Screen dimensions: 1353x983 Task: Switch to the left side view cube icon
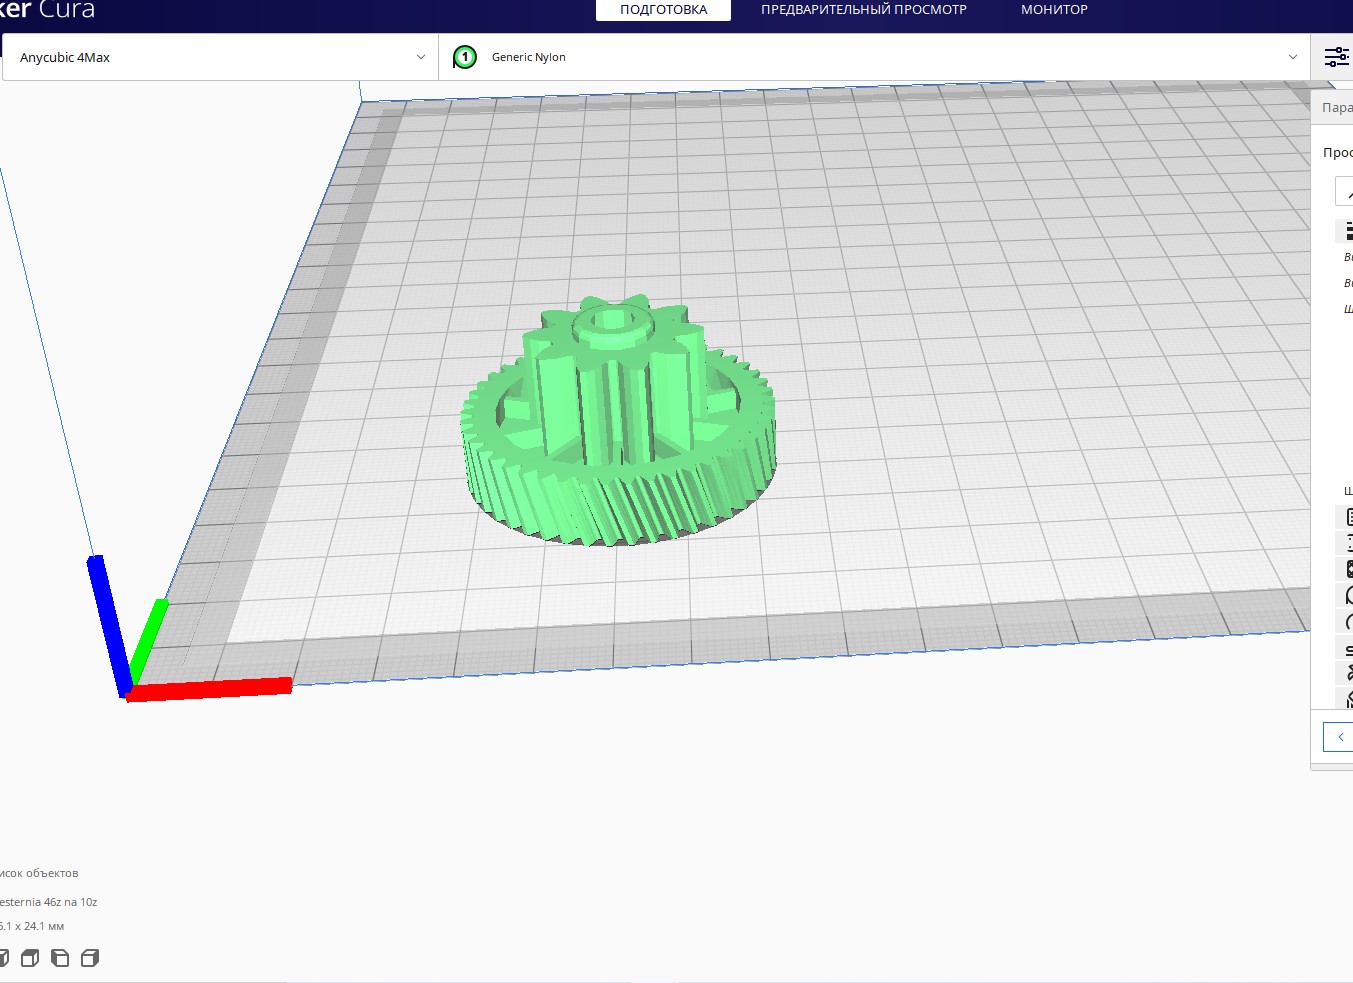[60, 958]
